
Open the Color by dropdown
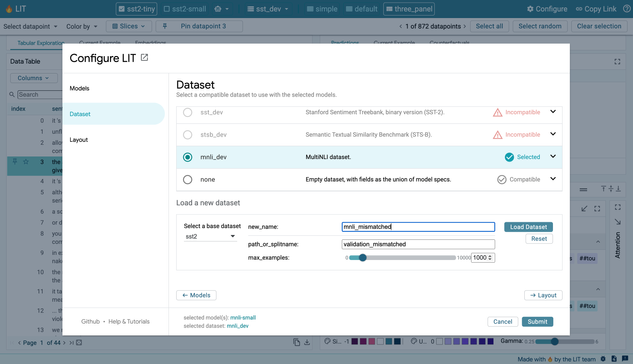pos(82,26)
